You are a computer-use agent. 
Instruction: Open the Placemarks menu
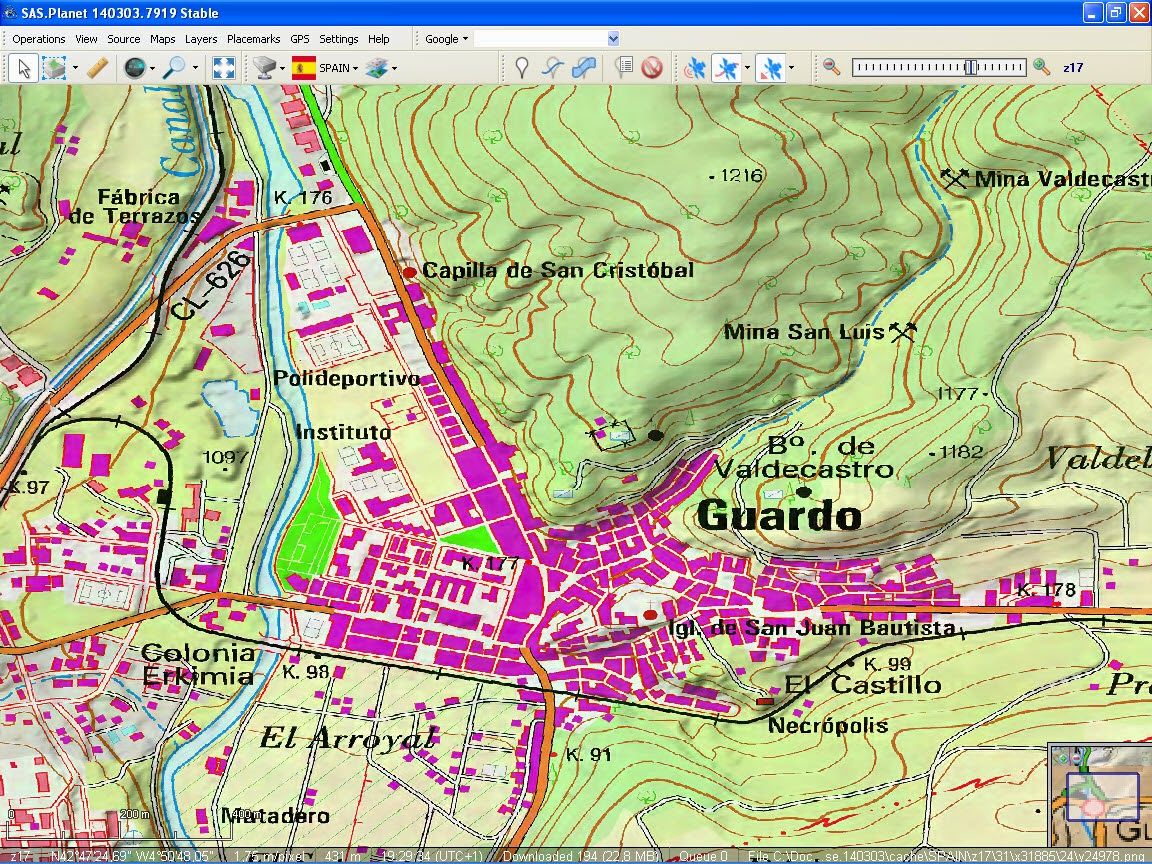[253, 39]
